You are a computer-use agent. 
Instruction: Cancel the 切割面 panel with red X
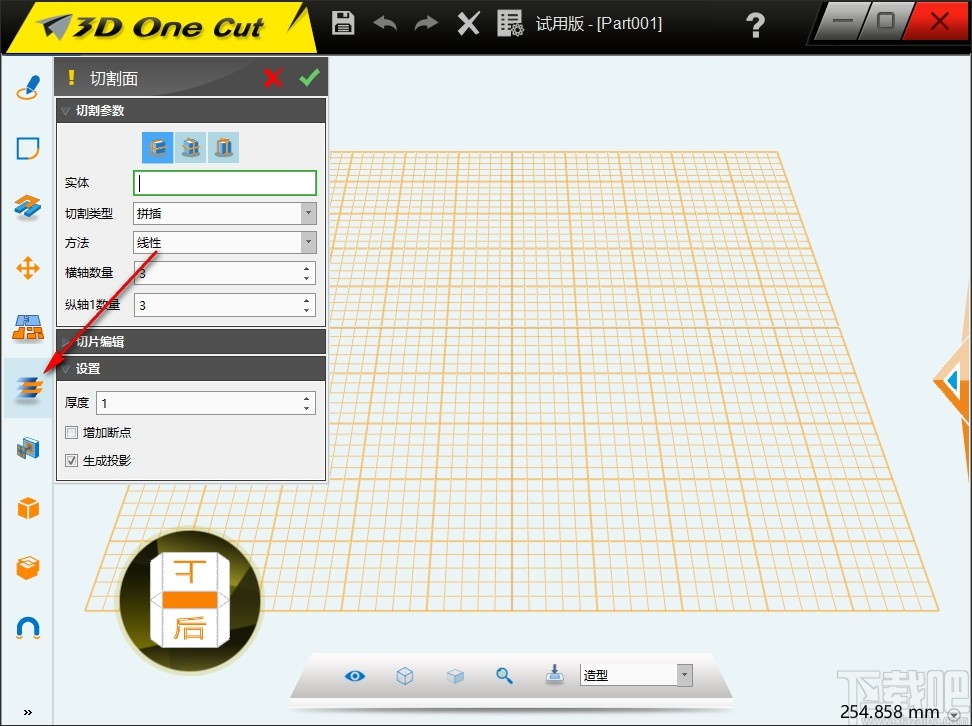pos(273,78)
